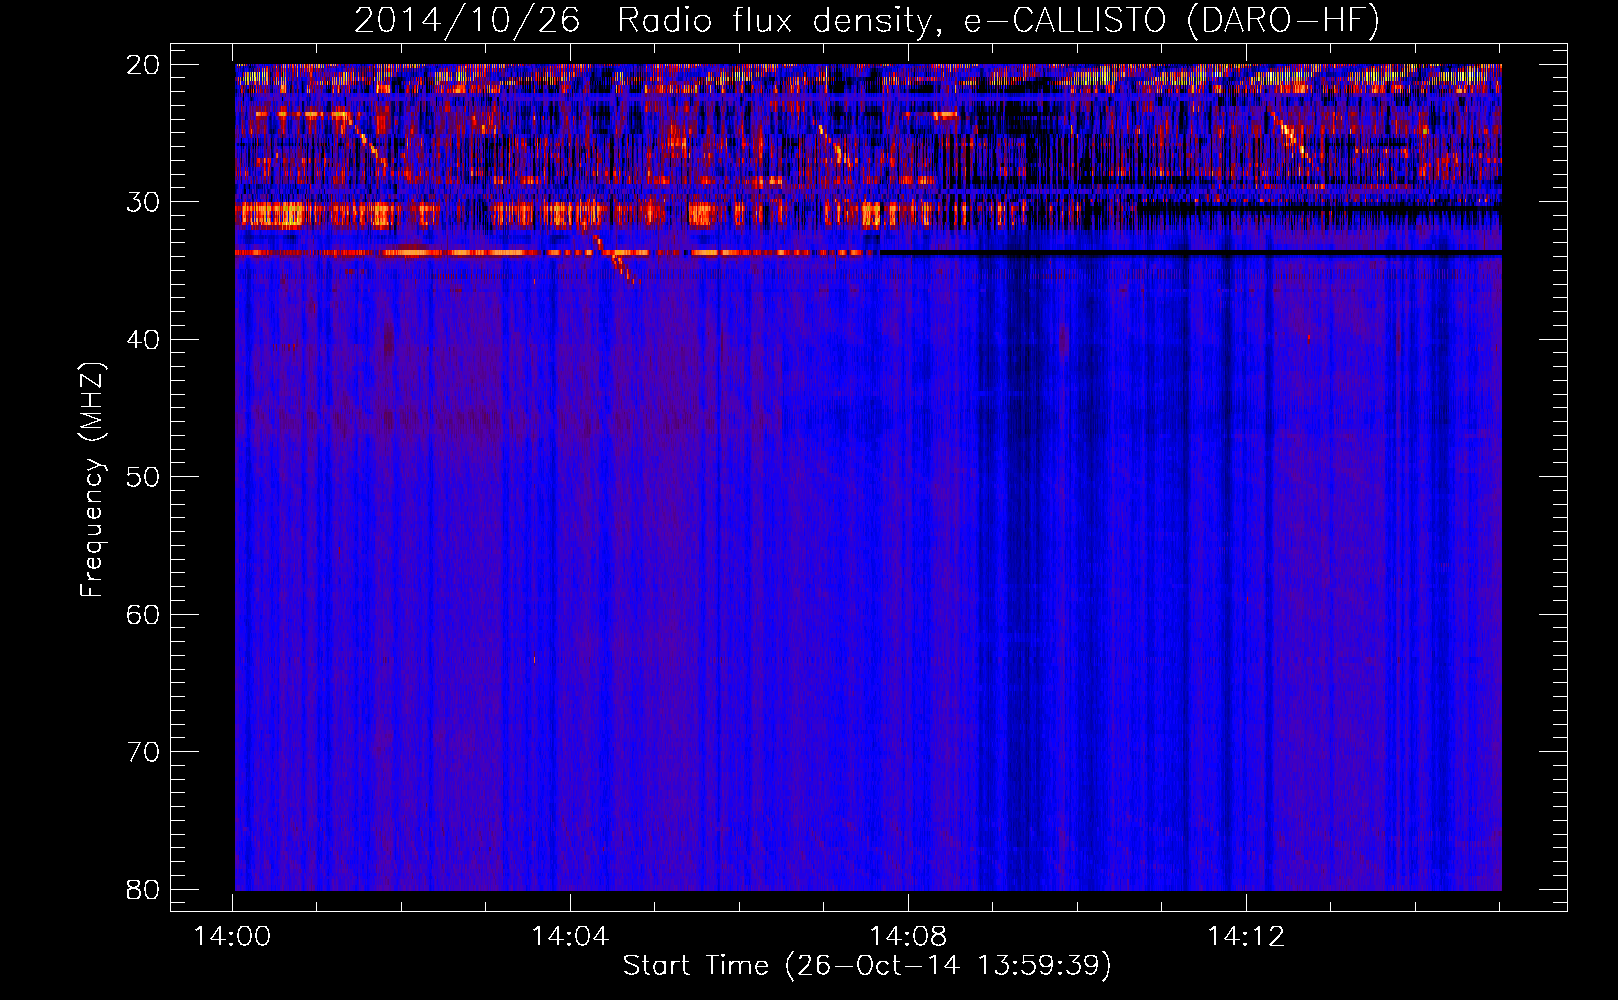Click the plot title '2014/10/26 Radio flux density'

pyautogui.click(x=867, y=20)
